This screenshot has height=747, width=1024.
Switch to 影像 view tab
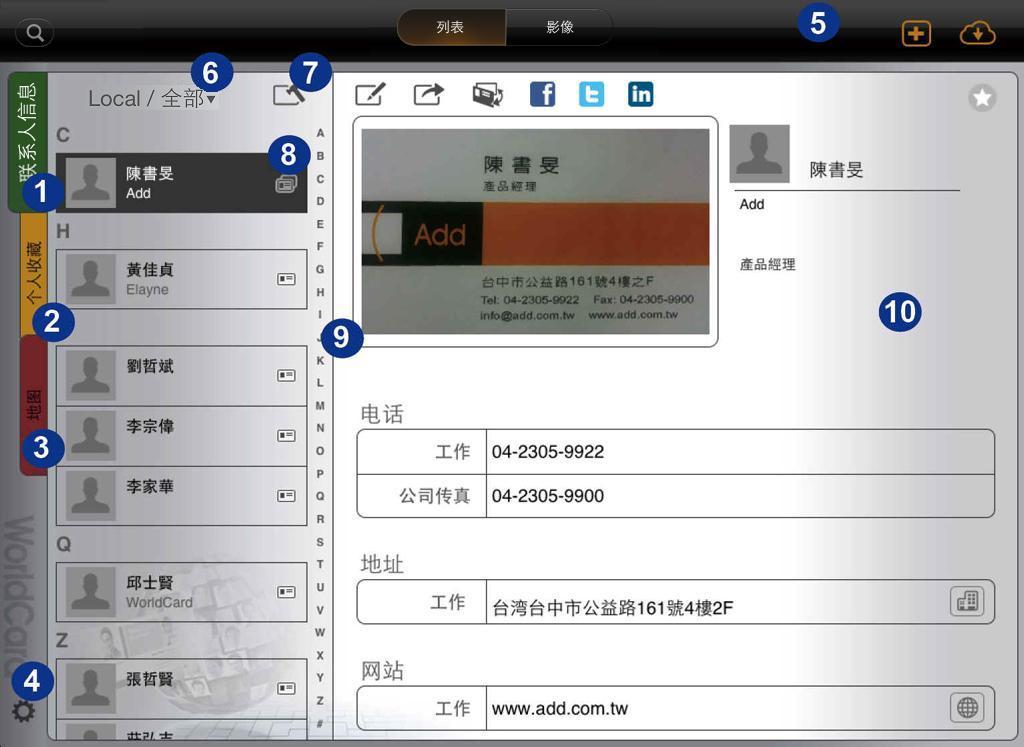tap(559, 28)
